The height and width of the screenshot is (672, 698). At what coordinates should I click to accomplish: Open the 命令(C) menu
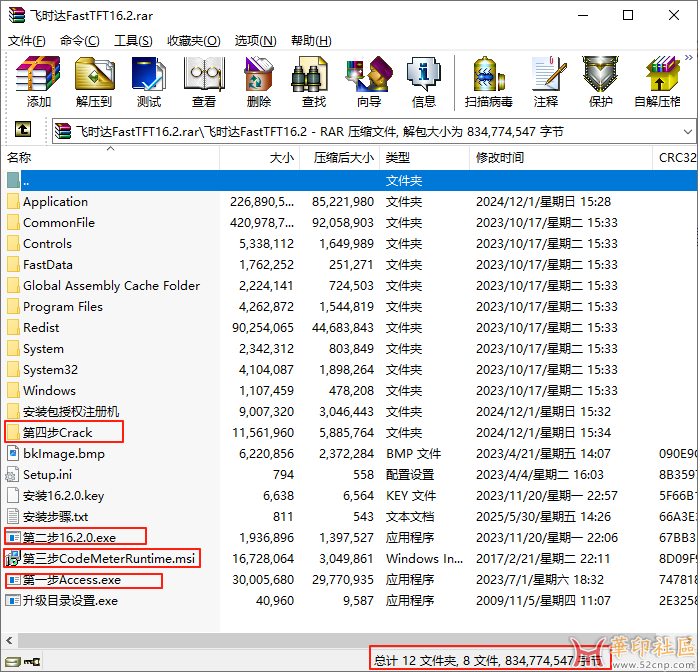pos(80,41)
